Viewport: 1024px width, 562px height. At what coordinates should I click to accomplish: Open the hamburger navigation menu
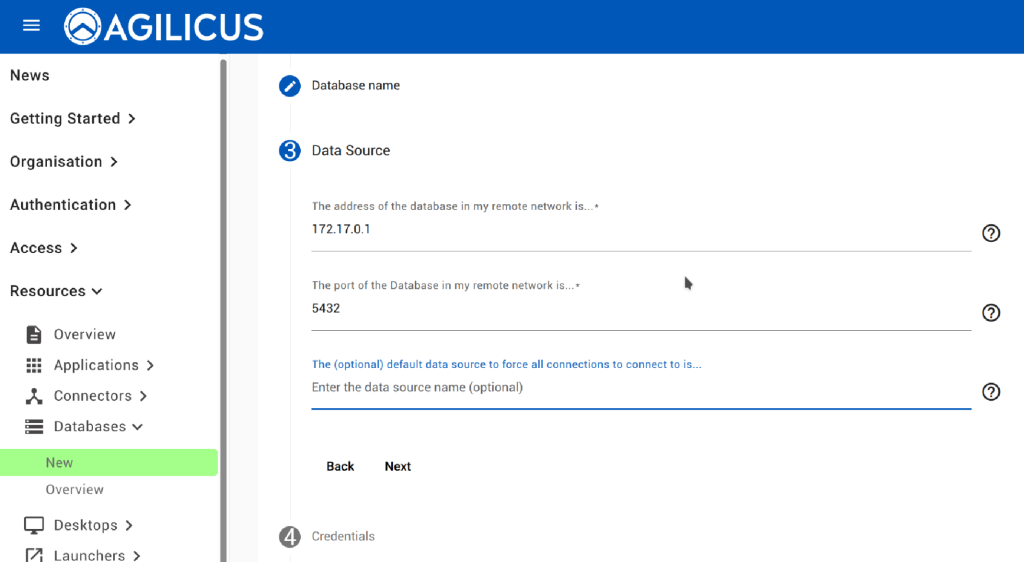pyautogui.click(x=31, y=25)
